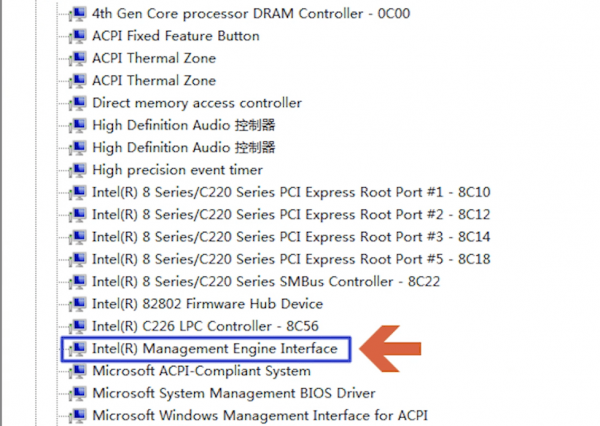Select PCI Express Root Port #2 - 8C12
Screen dimensions: 600x426
[x=291, y=214]
